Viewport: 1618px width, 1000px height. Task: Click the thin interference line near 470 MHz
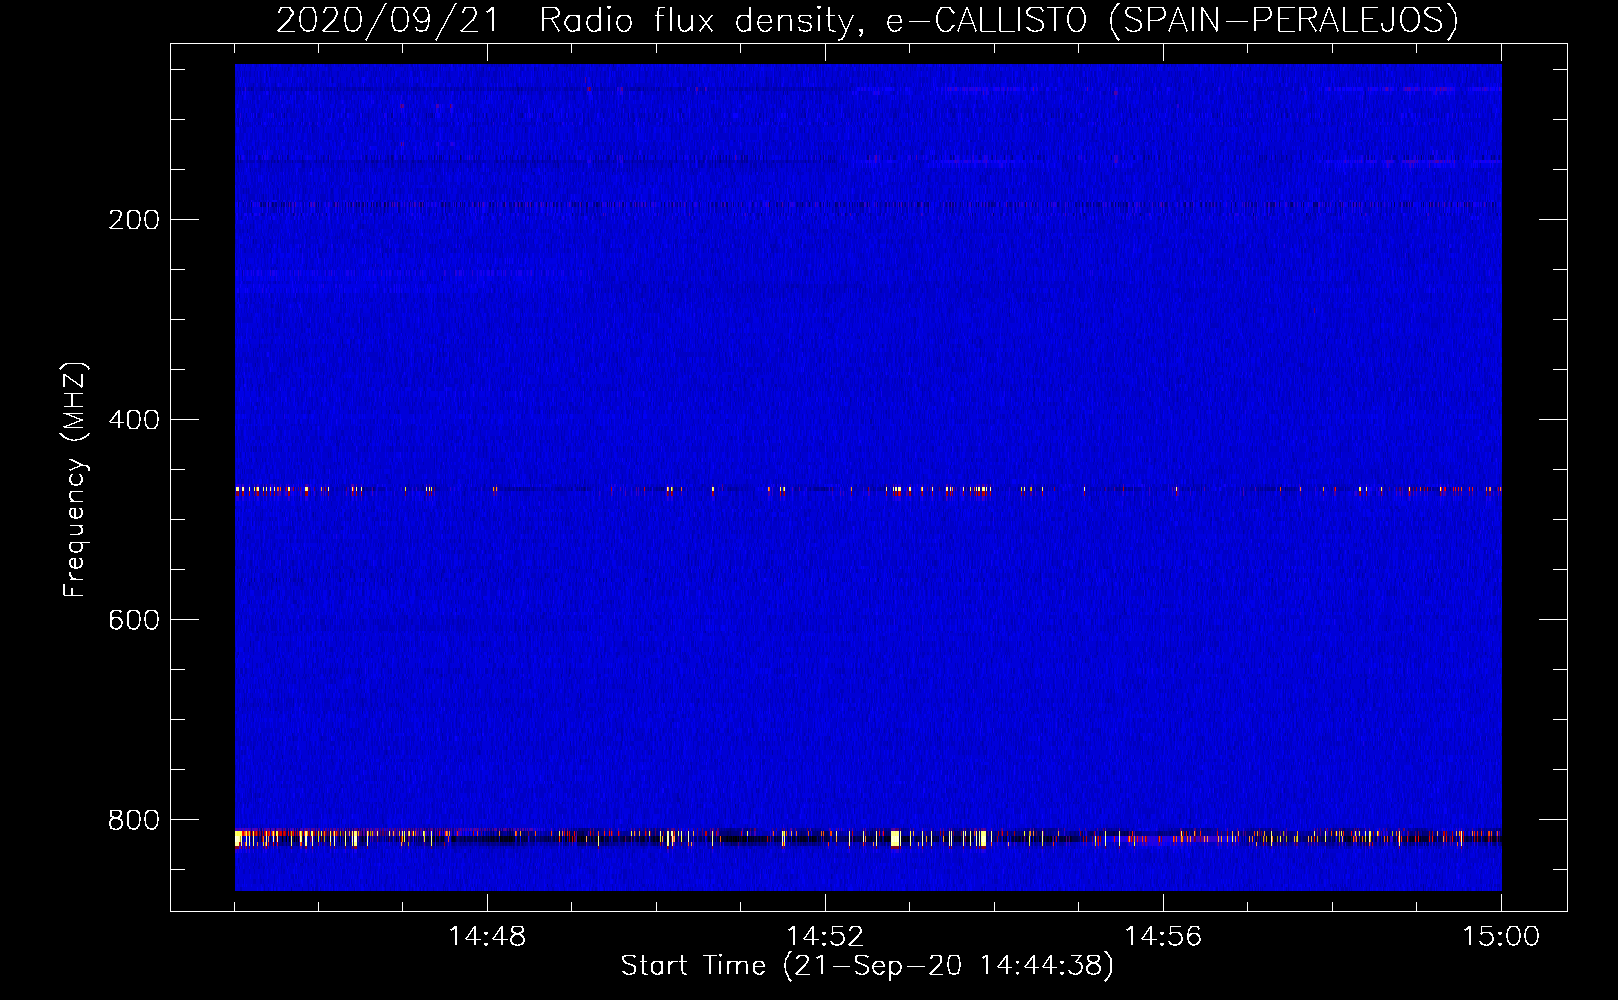pyautogui.click(x=868, y=490)
